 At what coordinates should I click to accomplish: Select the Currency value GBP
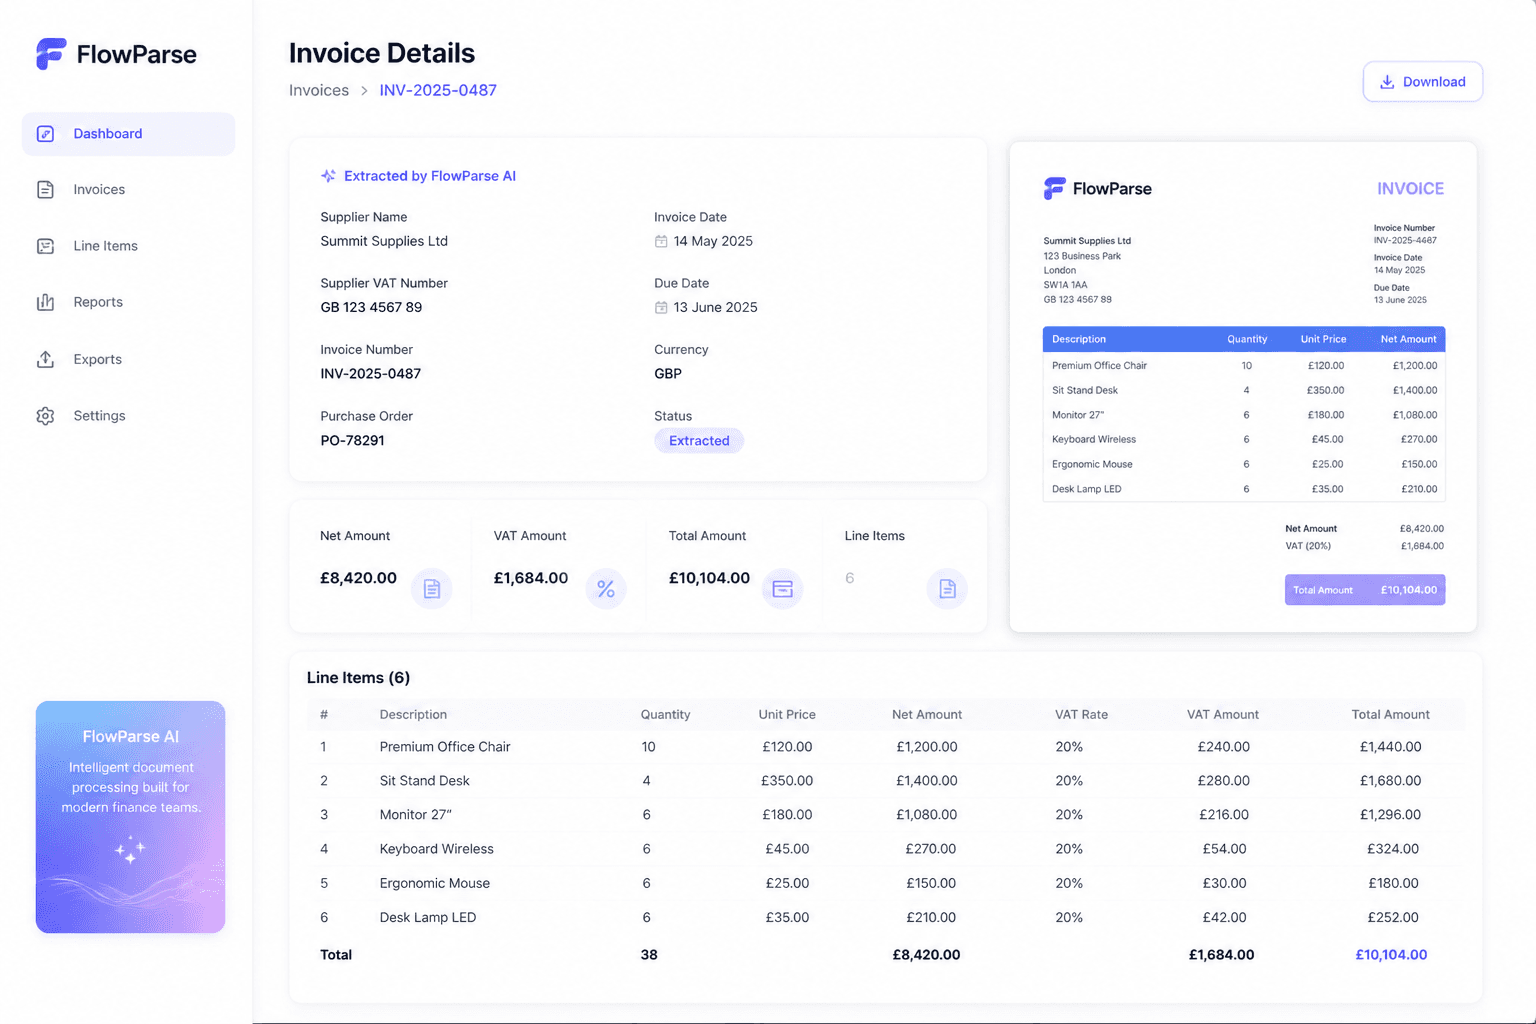(668, 374)
